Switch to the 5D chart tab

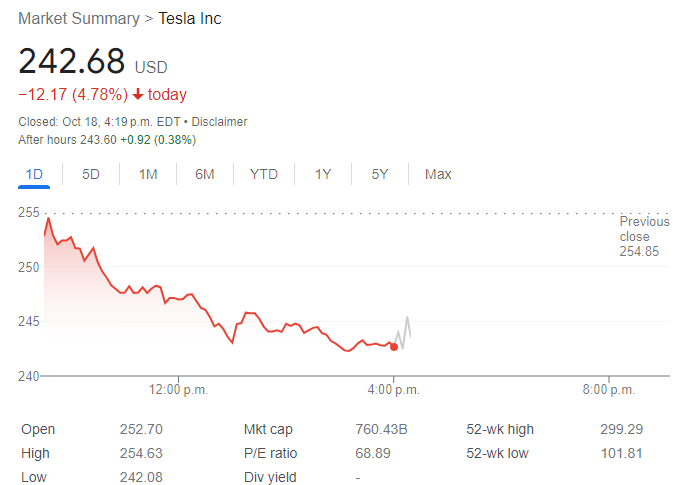tap(91, 174)
